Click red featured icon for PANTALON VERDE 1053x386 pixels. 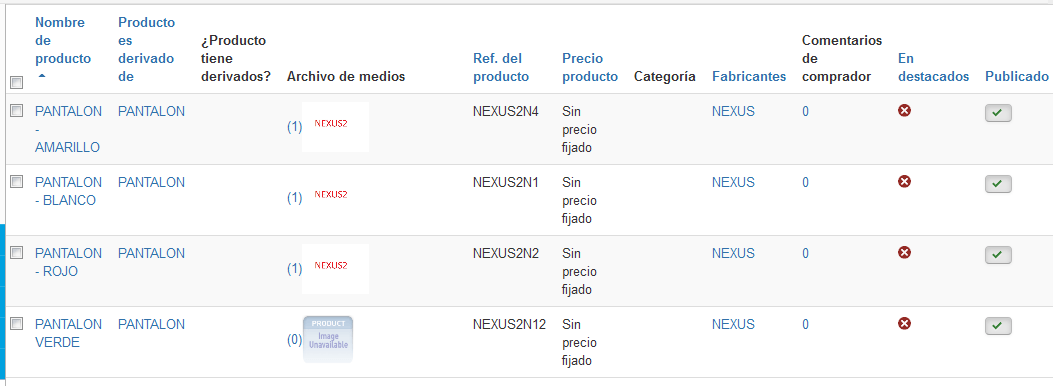(x=904, y=324)
